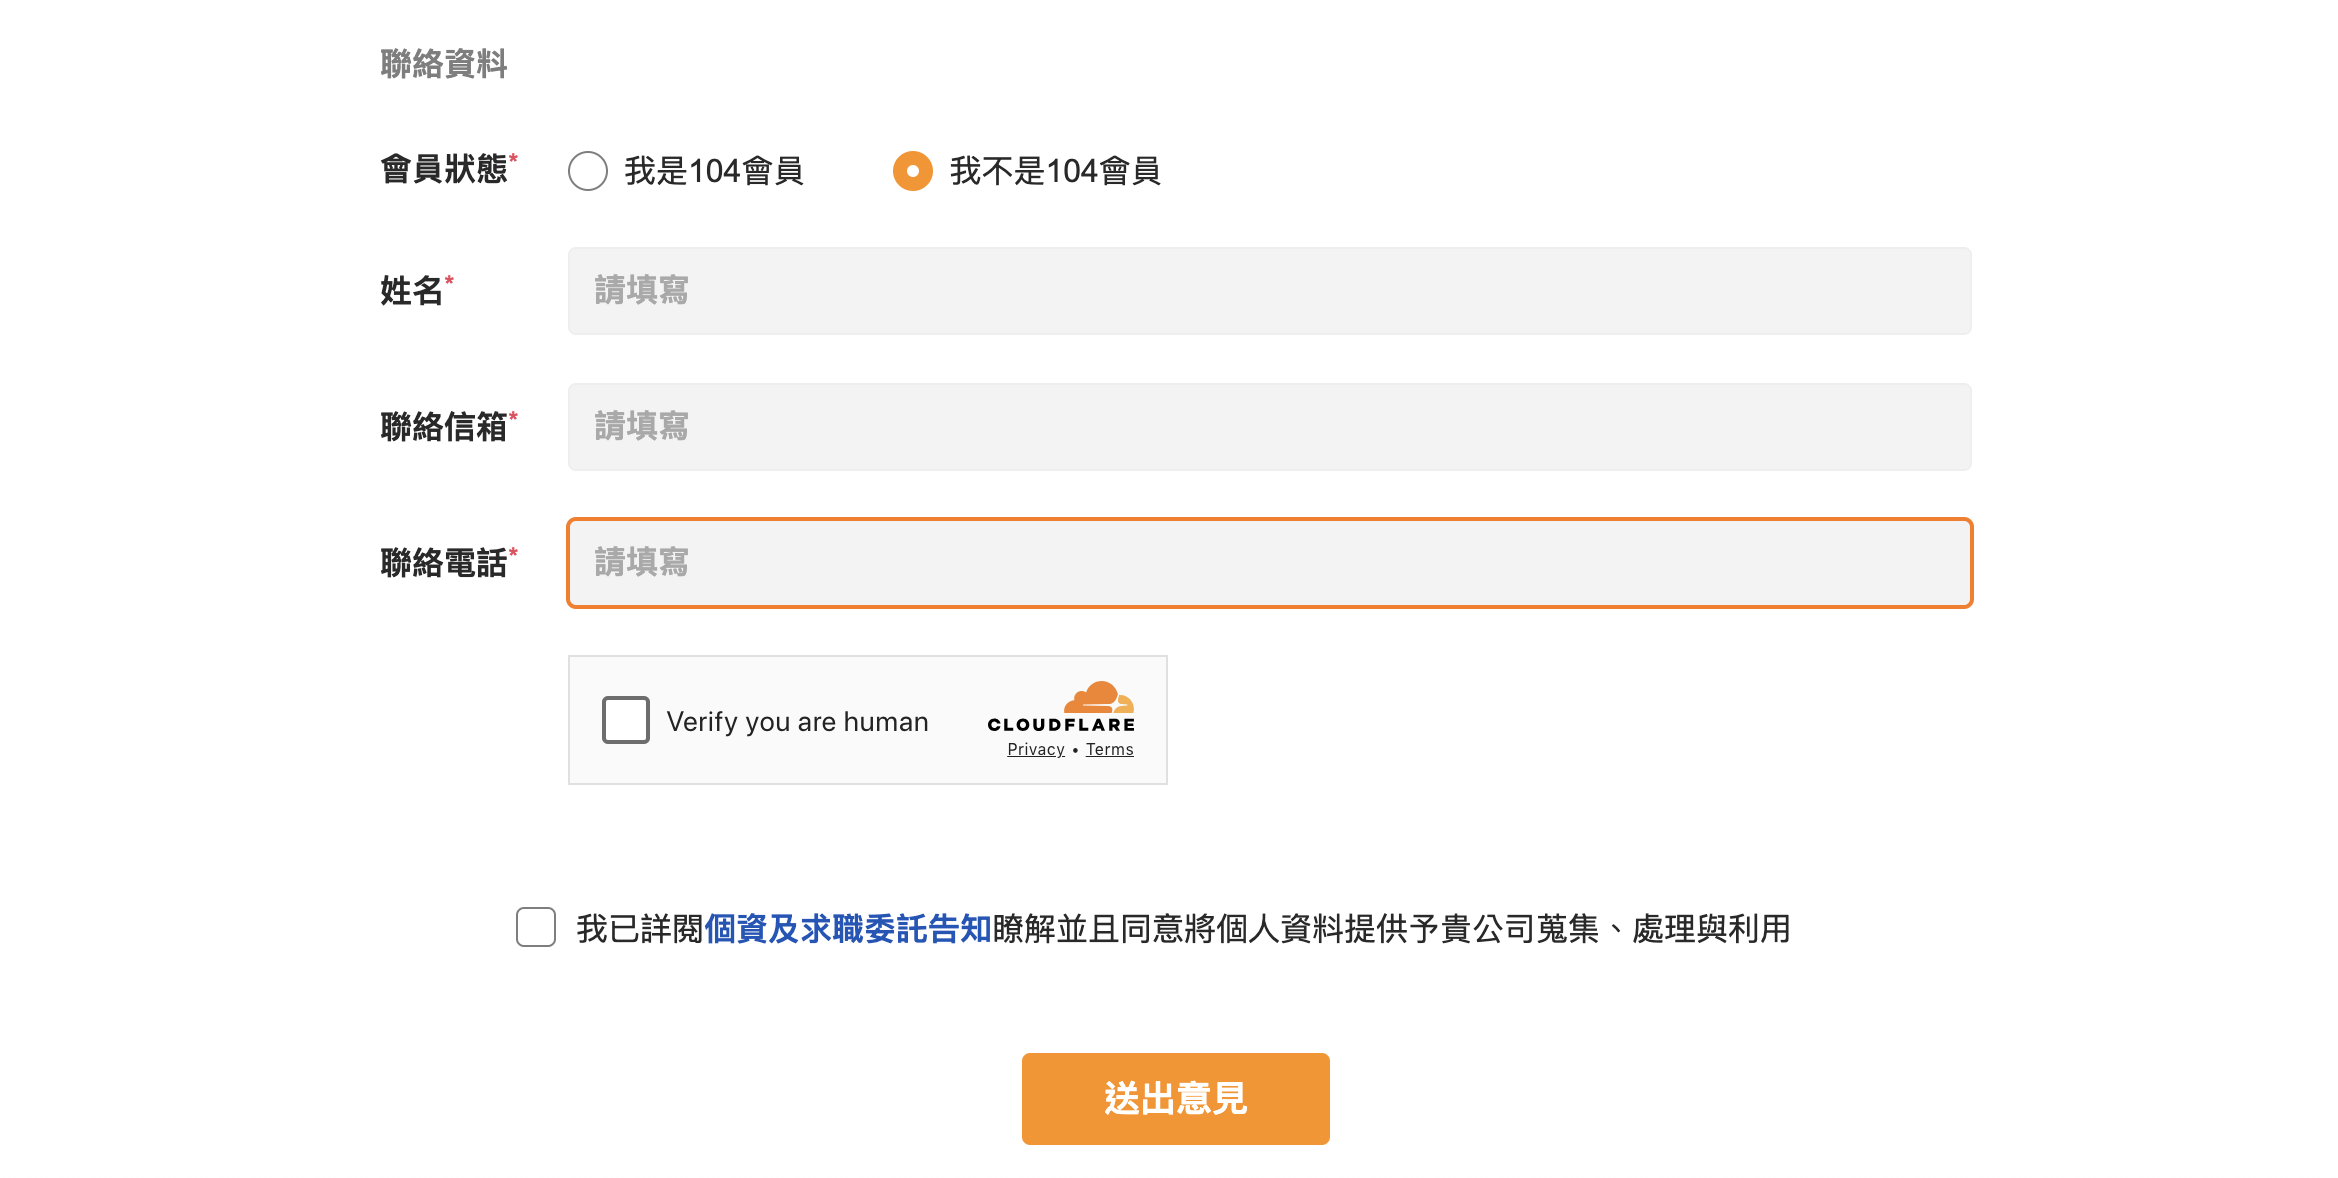Screen dimensions: 2338x1178
Task: Click the 聯絡資料 section heading
Action: coord(444,64)
